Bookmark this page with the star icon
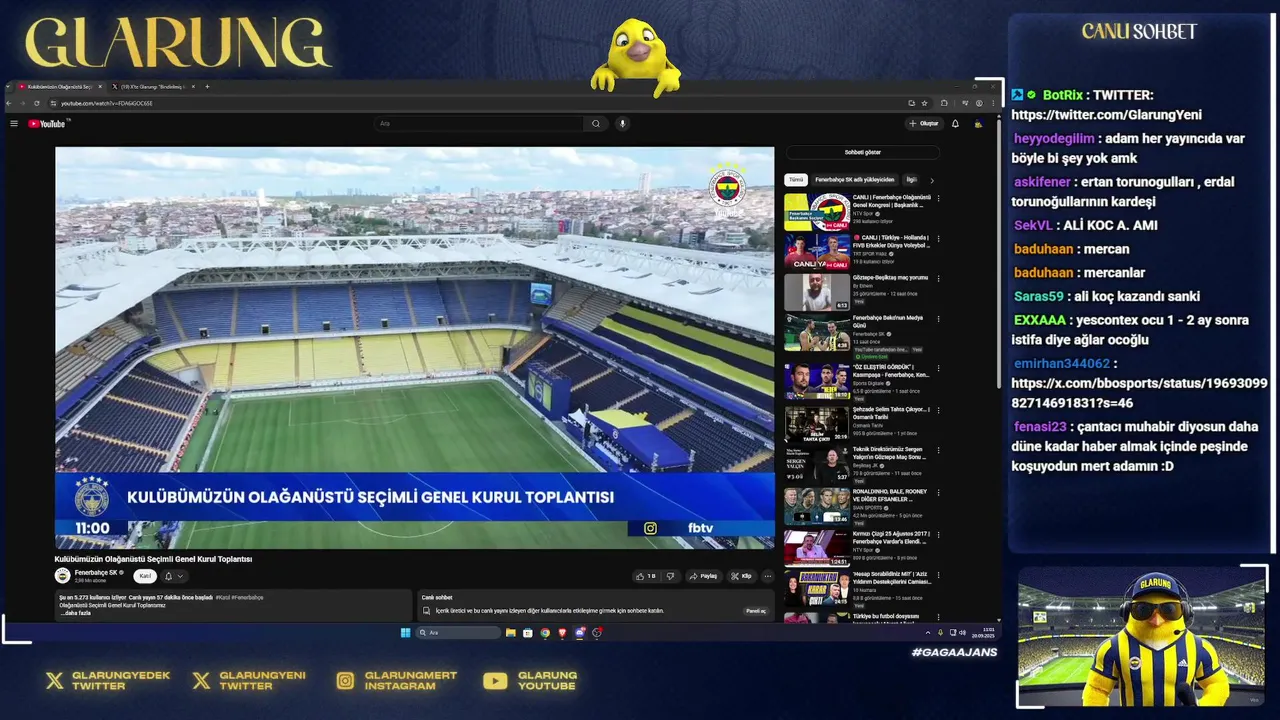The image size is (1280, 720). pos(924,103)
